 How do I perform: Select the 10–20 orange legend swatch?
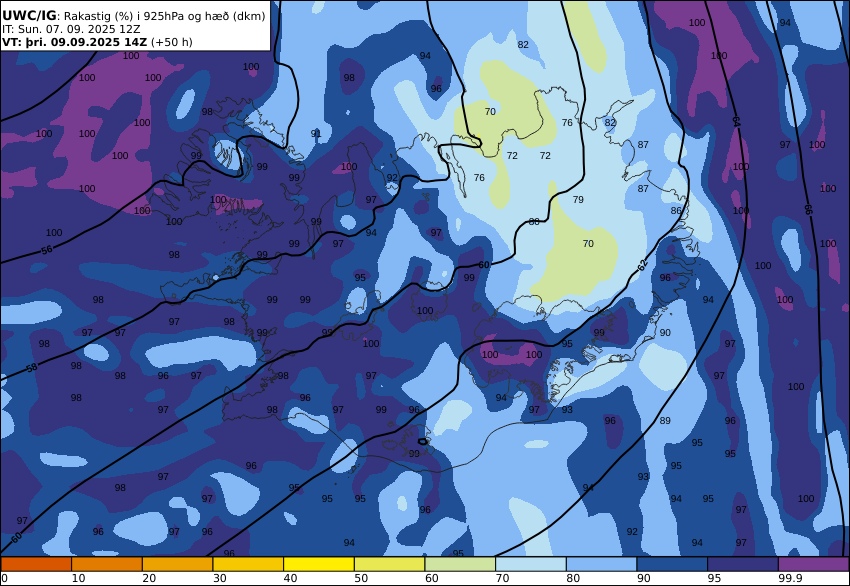click(x=107, y=564)
